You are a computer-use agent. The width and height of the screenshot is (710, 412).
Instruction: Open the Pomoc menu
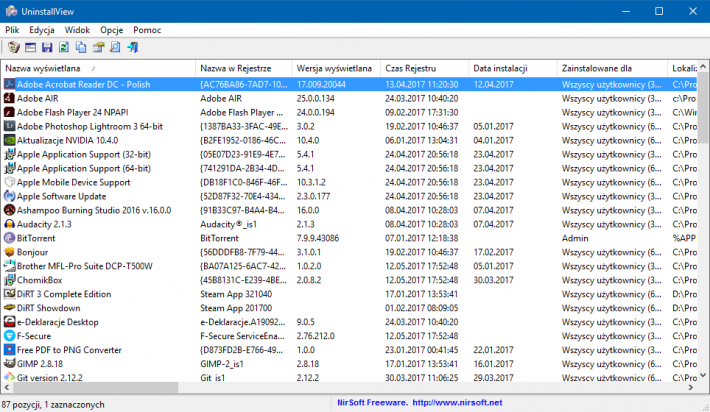[x=147, y=30]
